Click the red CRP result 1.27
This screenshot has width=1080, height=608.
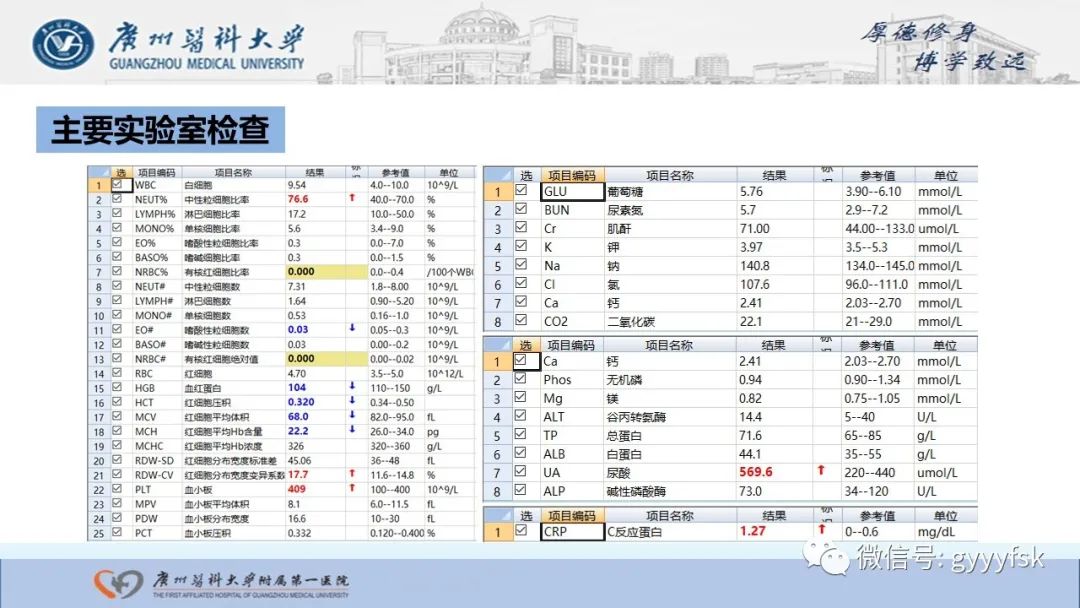(x=753, y=531)
